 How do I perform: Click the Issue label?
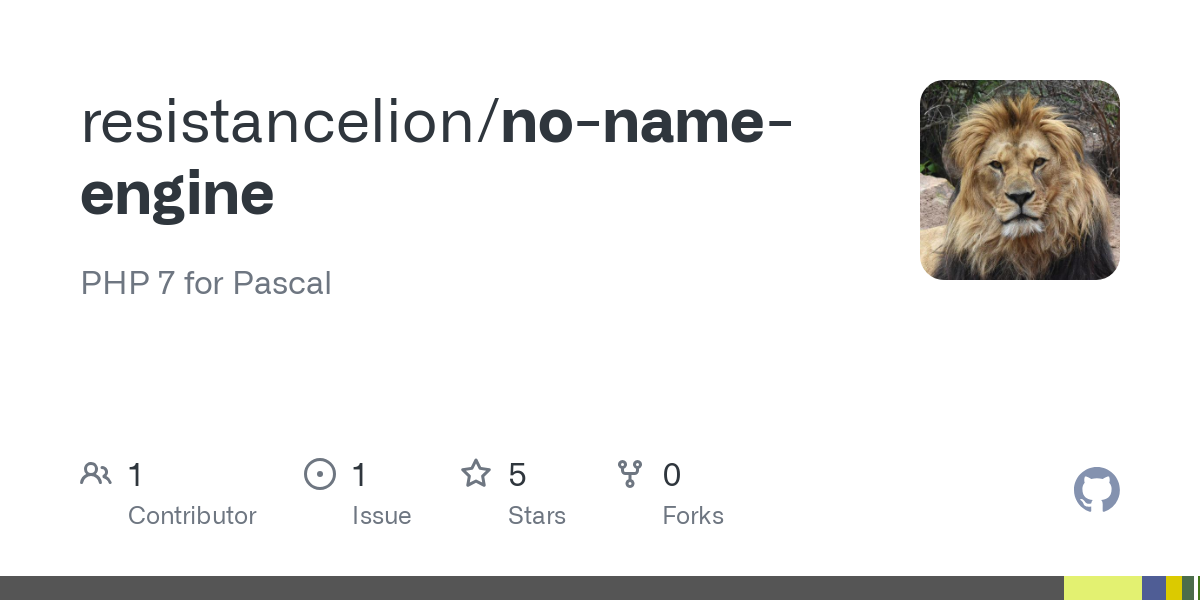pyautogui.click(x=381, y=516)
